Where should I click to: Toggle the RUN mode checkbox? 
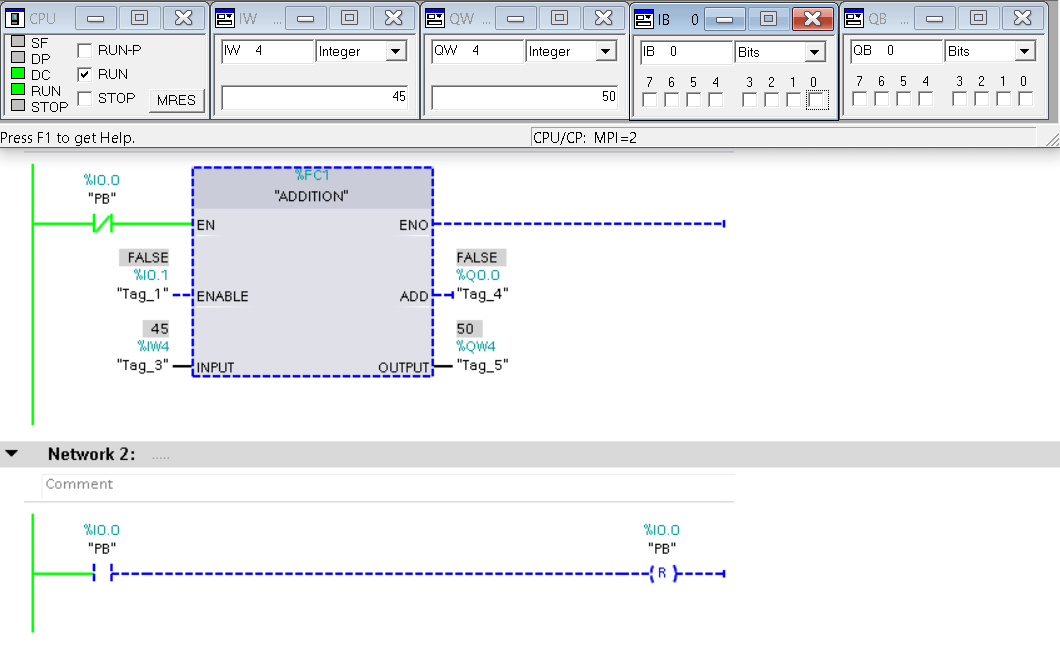[85, 74]
